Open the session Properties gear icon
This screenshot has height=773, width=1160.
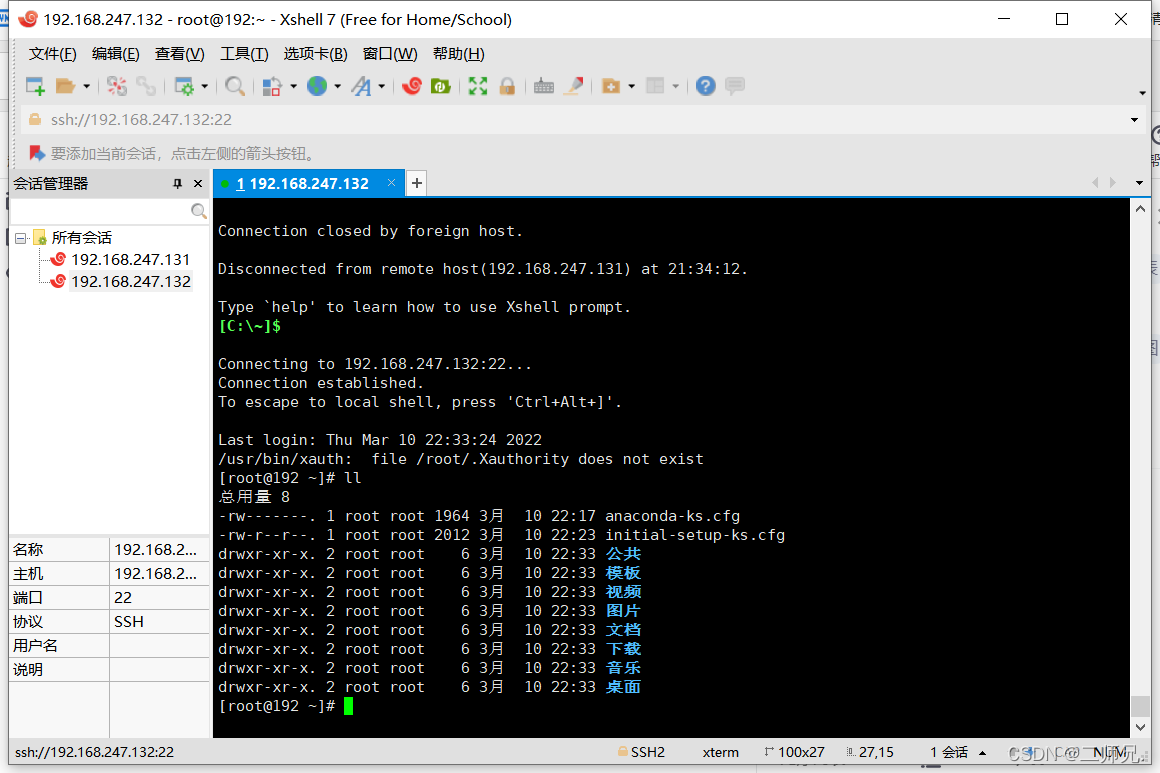(183, 86)
